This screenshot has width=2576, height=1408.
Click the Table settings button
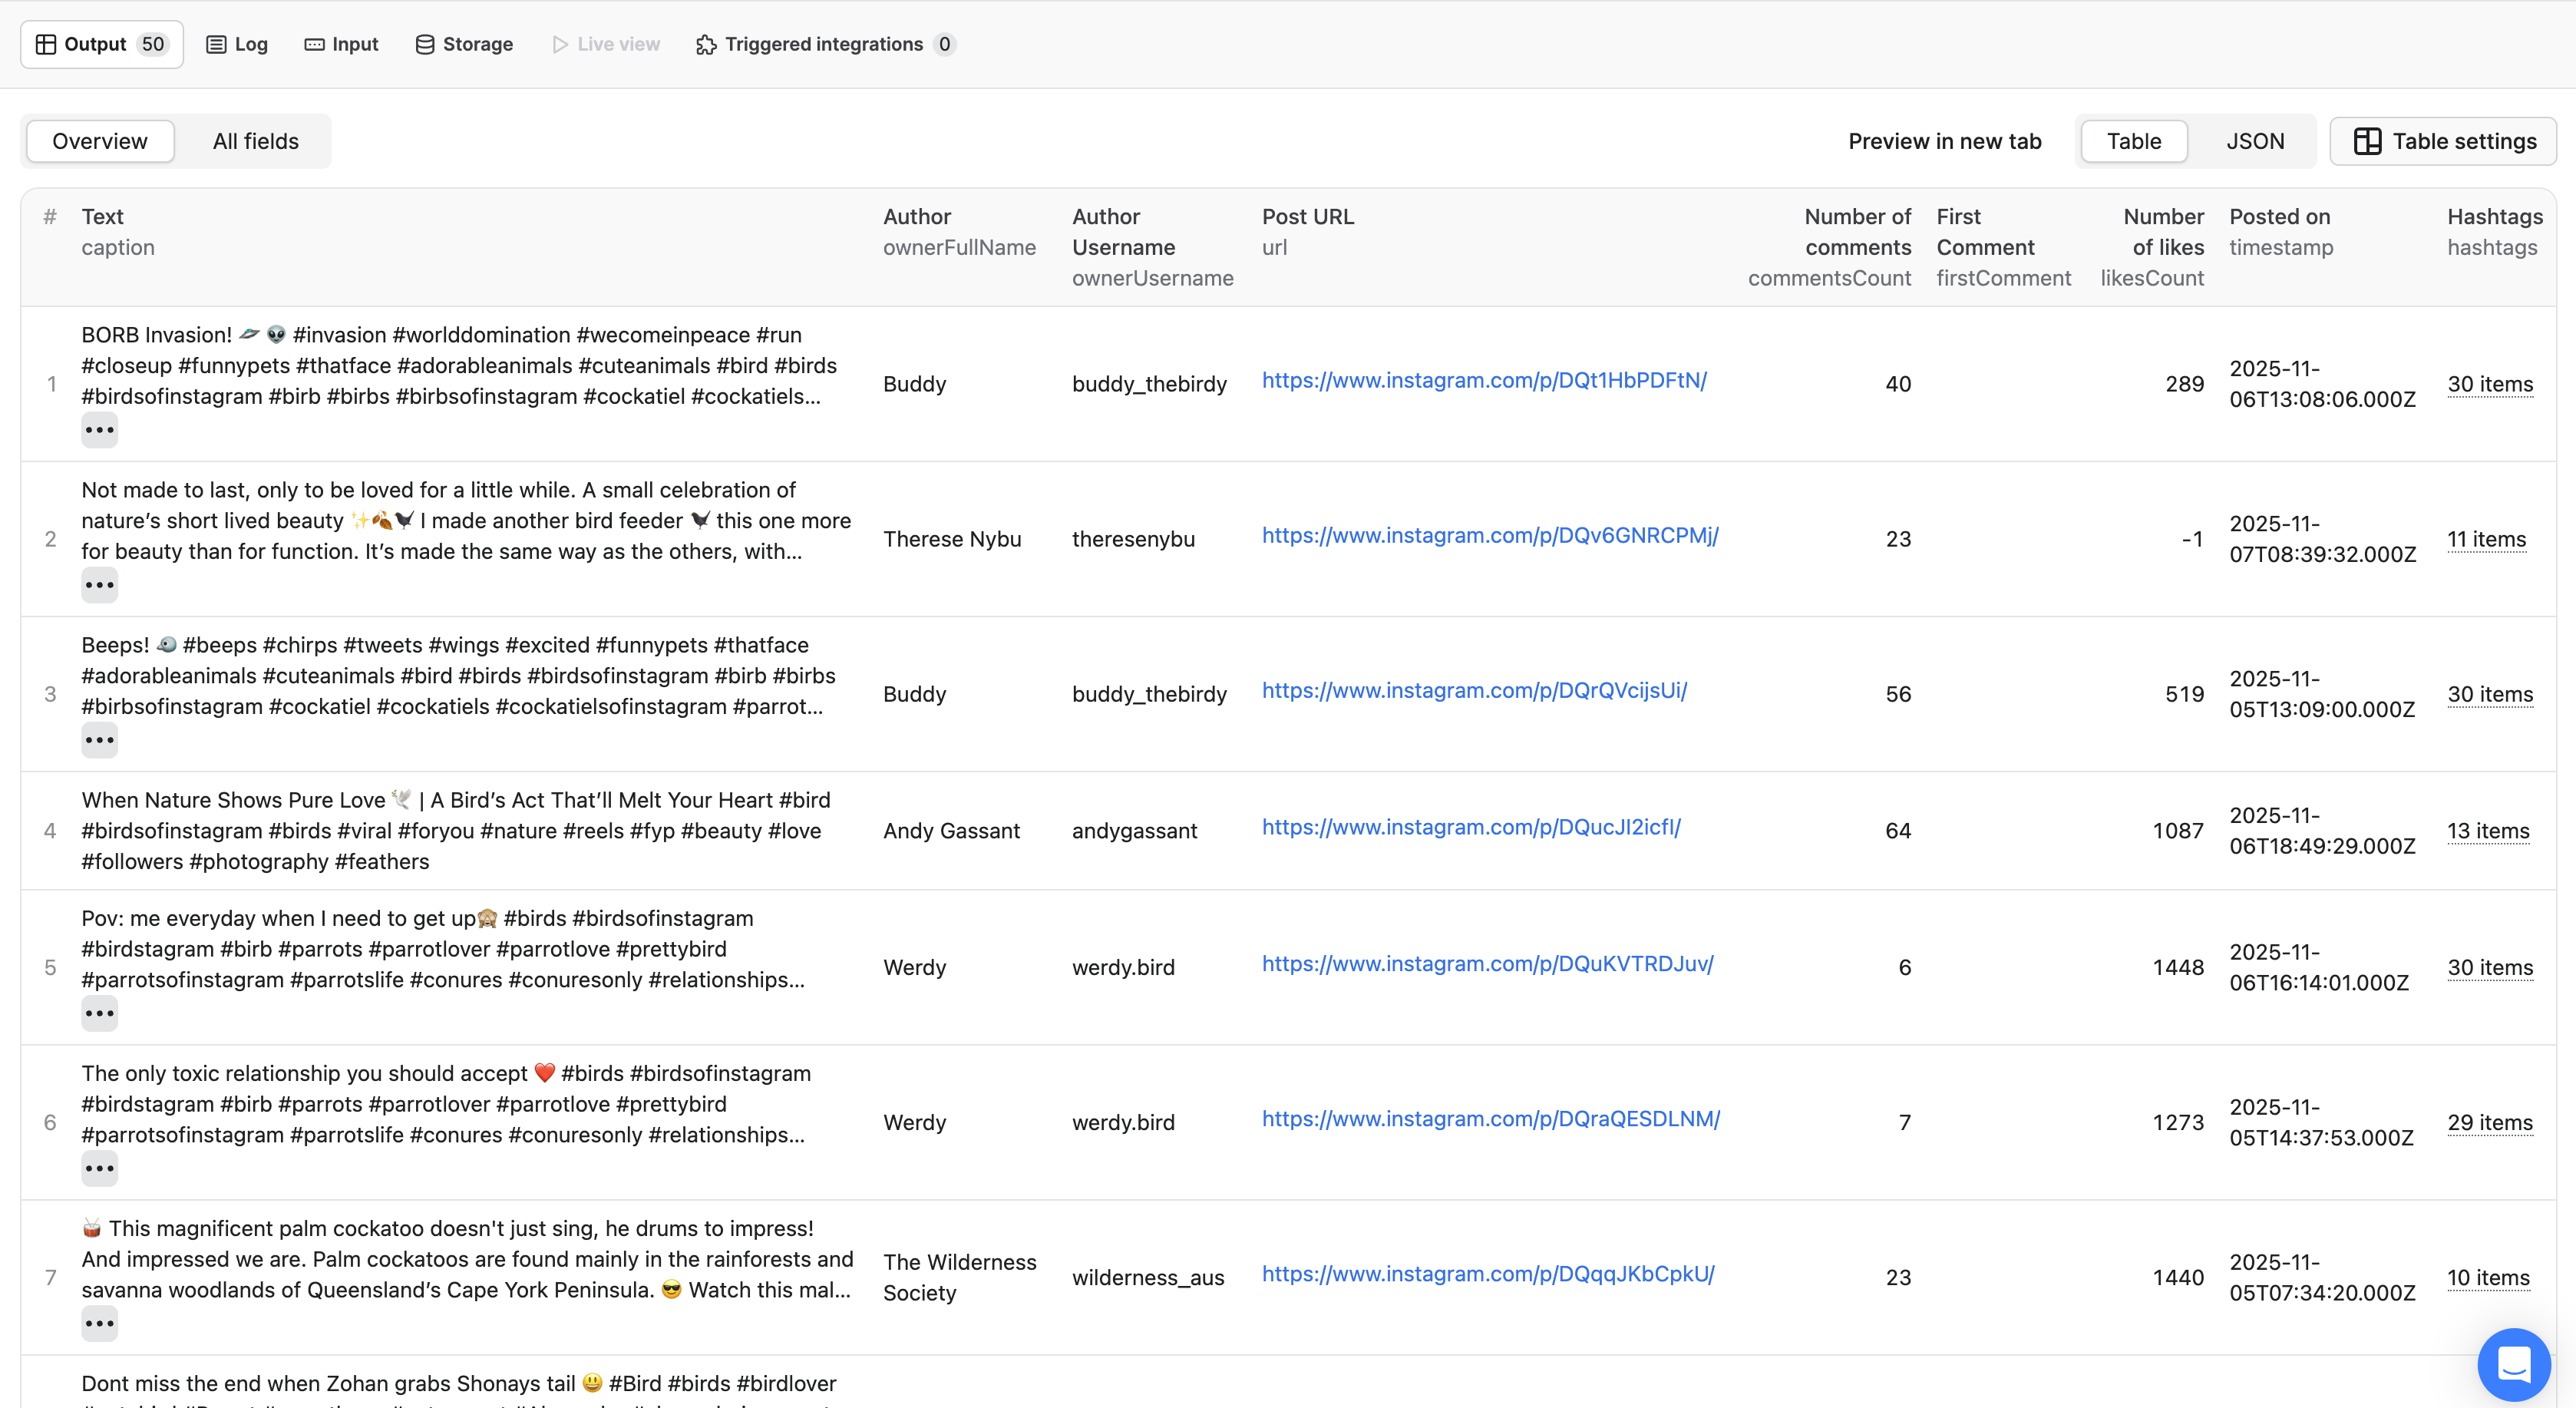click(x=2443, y=141)
